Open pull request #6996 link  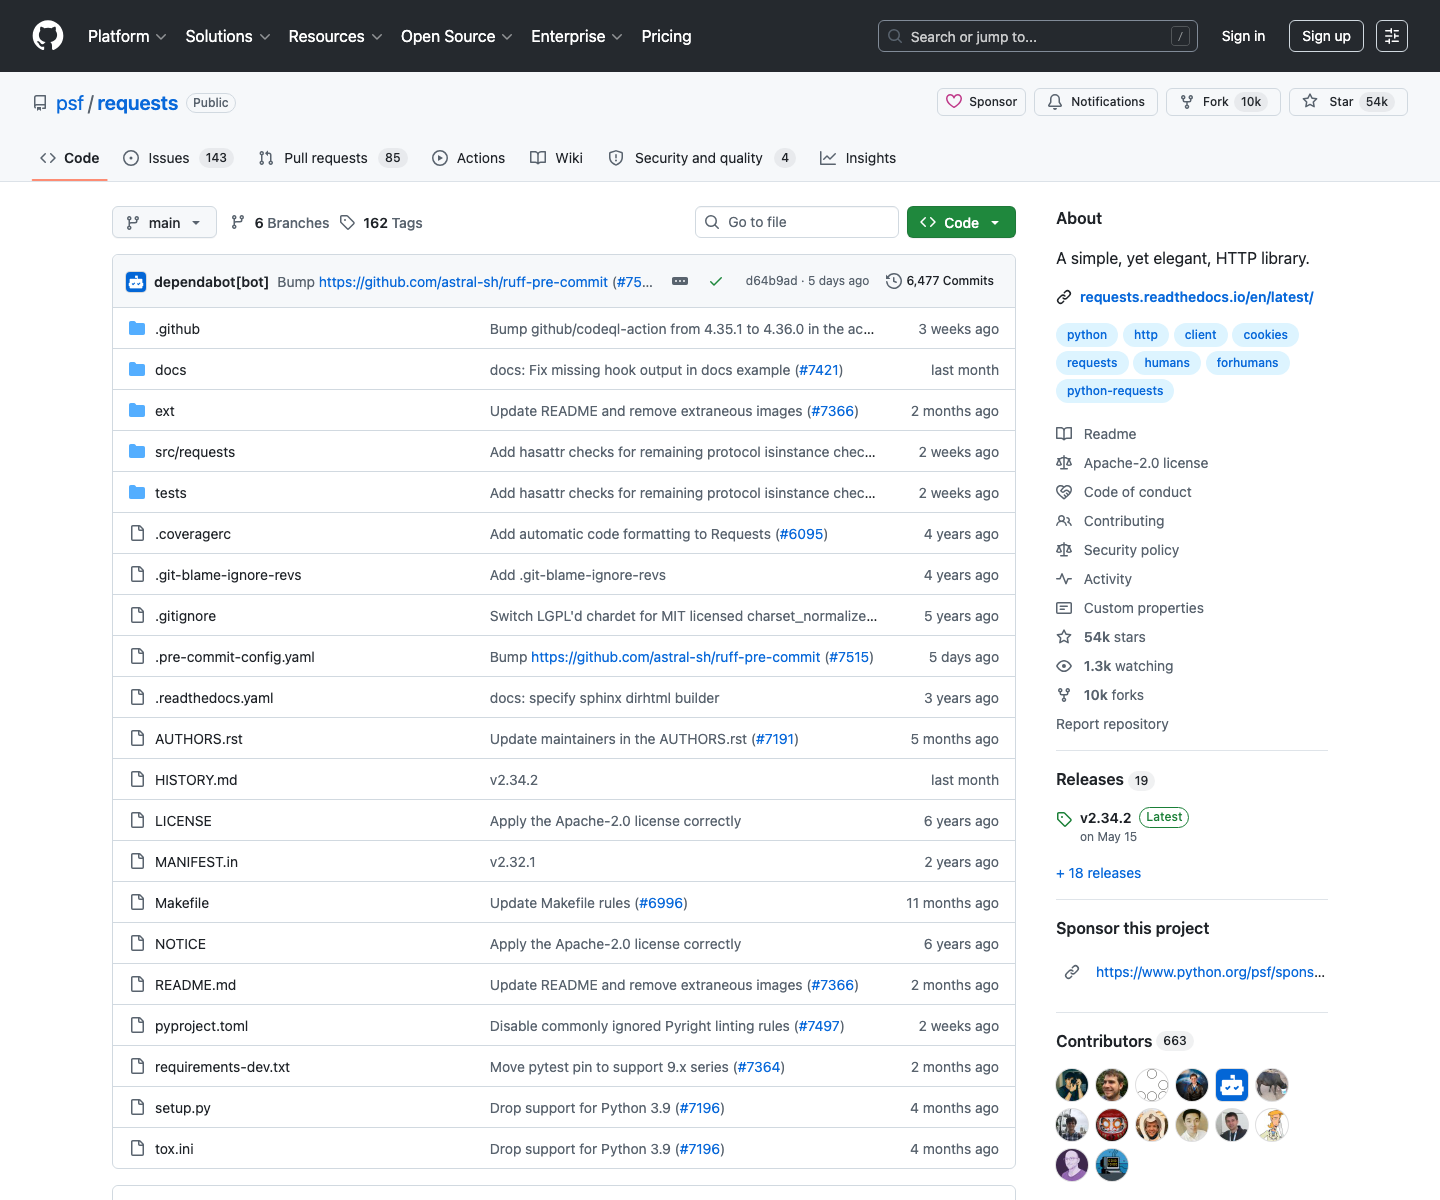[x=661, y=903]
